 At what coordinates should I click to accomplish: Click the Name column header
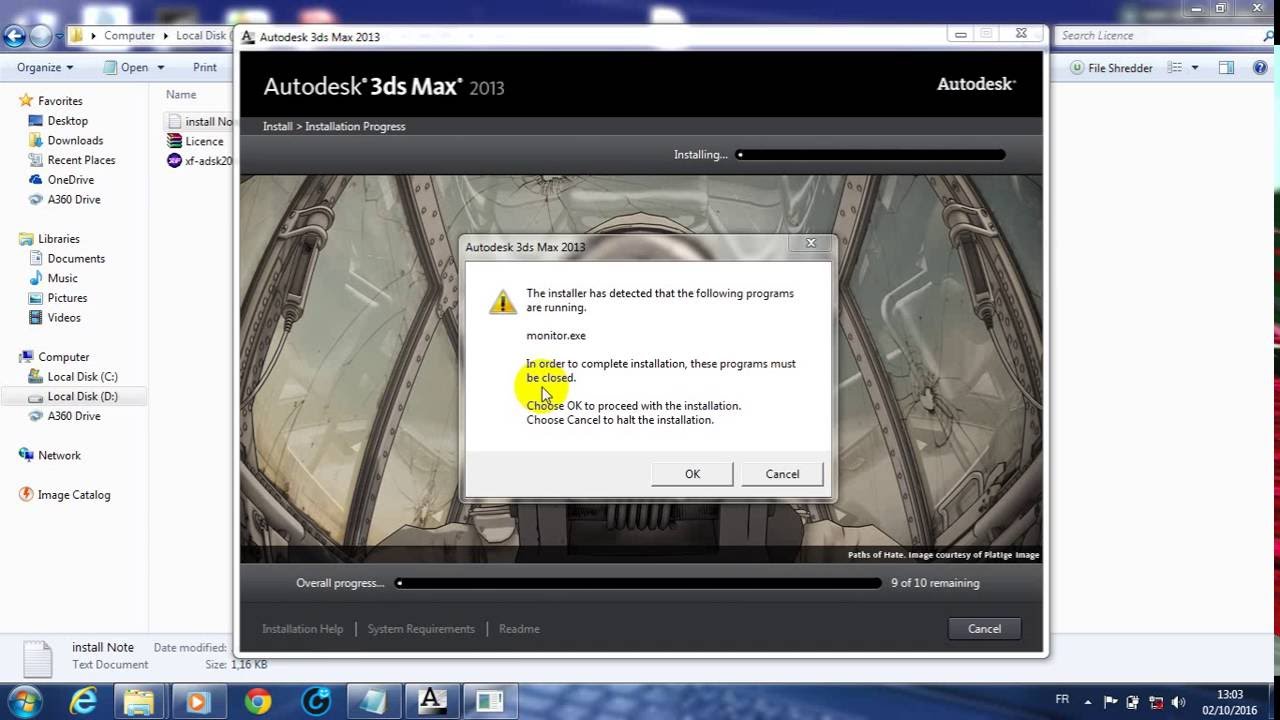(181, 94)
